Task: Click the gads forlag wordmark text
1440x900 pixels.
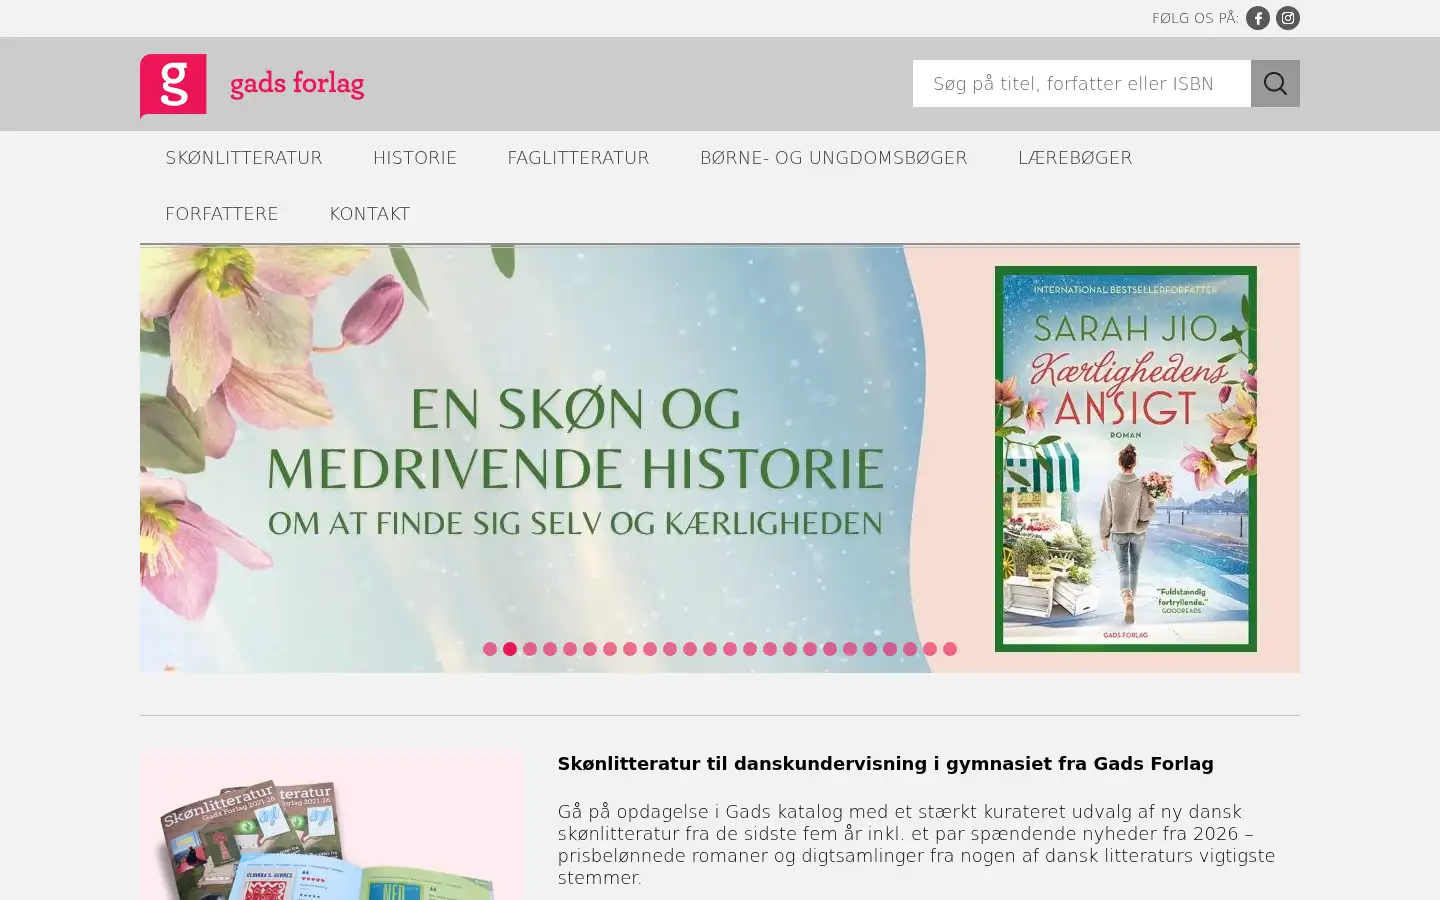Action: (297, 84)
